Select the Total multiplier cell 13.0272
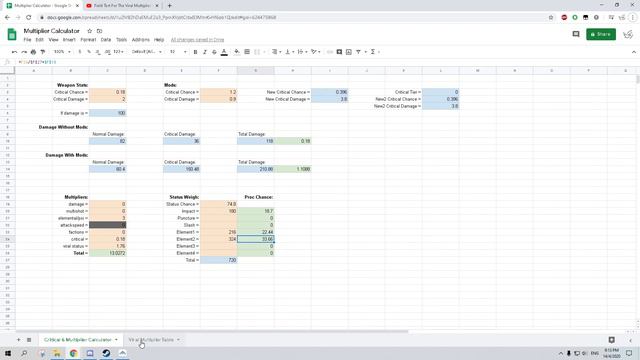640x360 pixels. (x=107, y=253)
